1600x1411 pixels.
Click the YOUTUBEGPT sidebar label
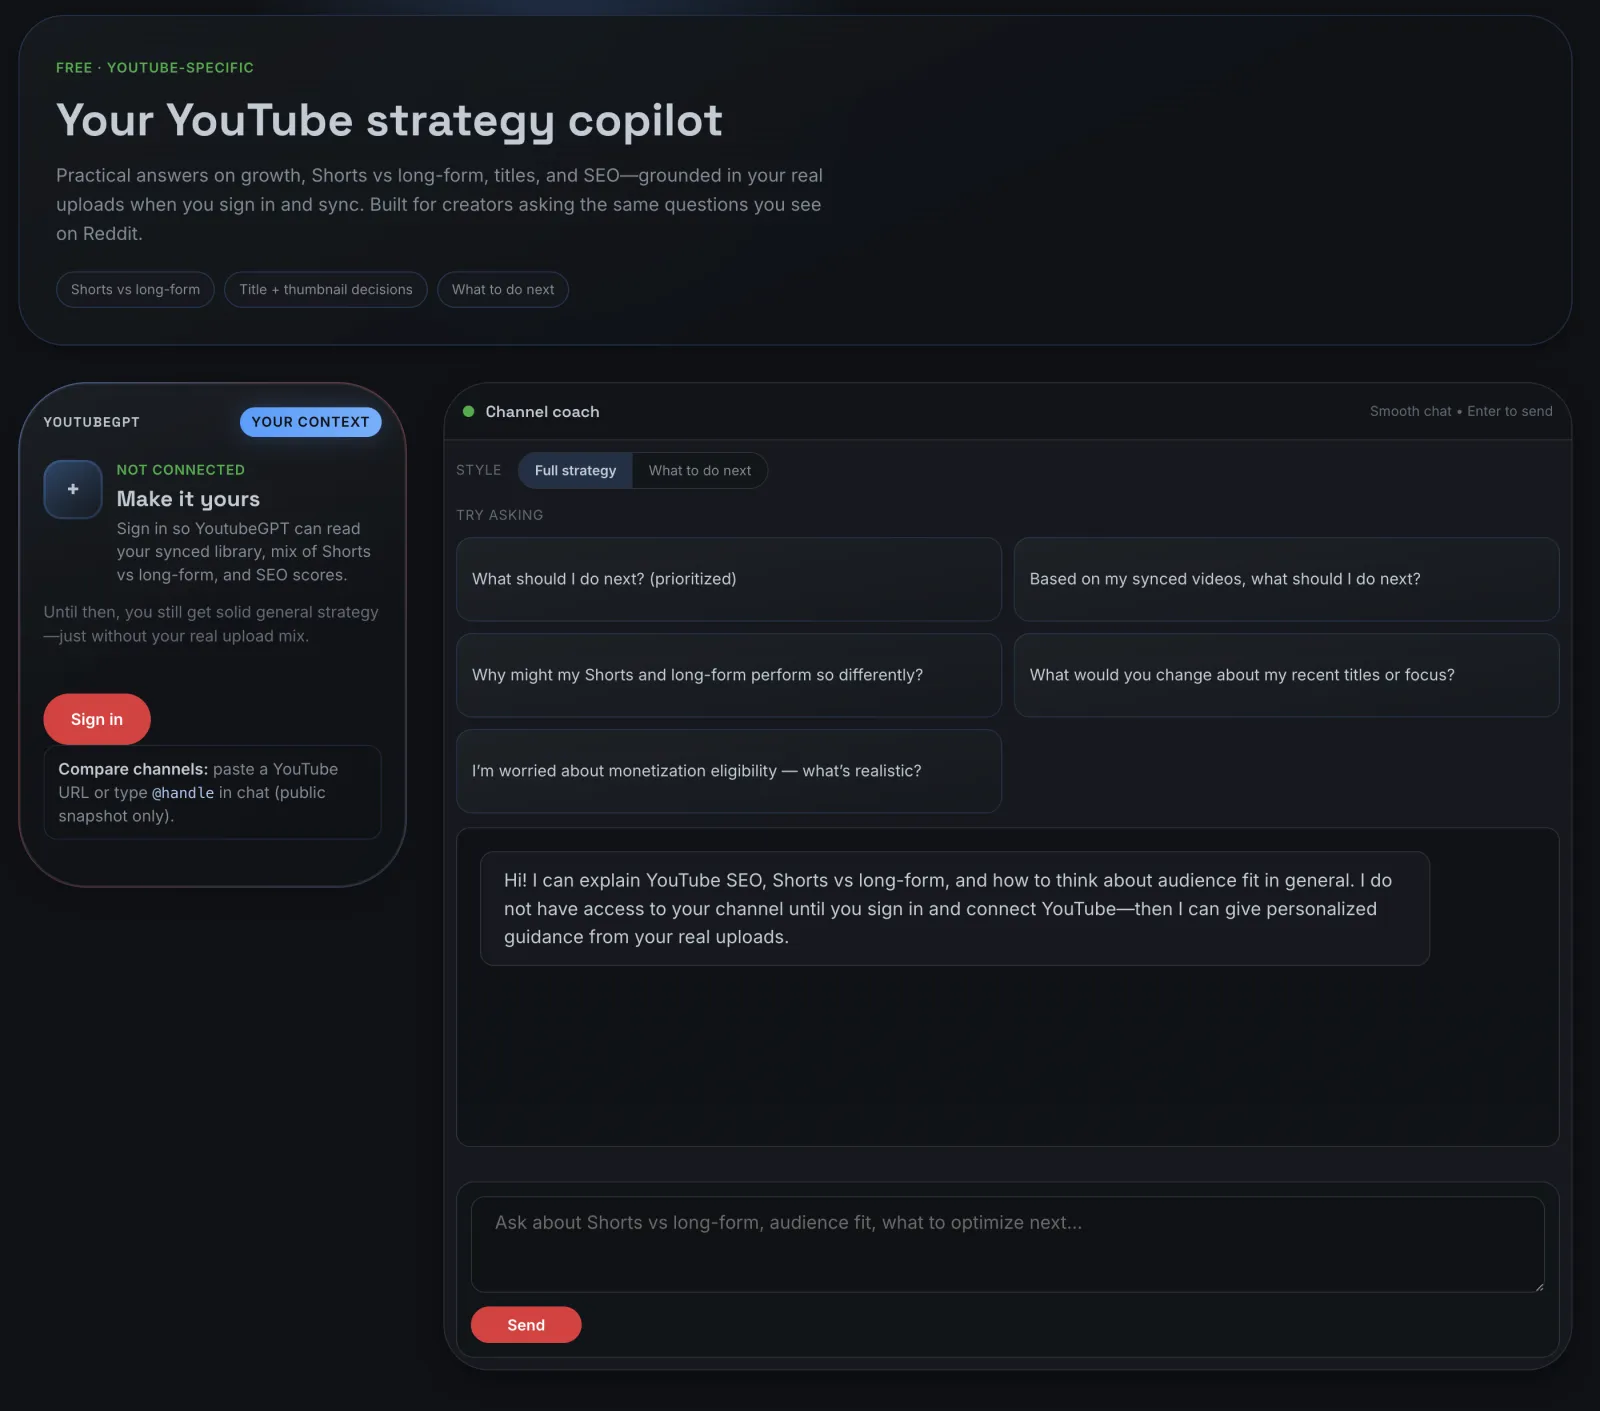[92, 422]
